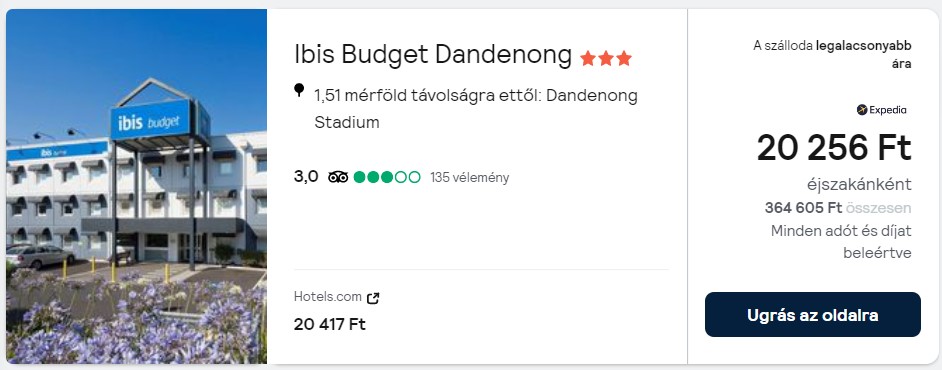Select the 20 417 Ft Hotels.com price
Screen dimensions: 942x370
pyautogui.click(x=329, y=324)
